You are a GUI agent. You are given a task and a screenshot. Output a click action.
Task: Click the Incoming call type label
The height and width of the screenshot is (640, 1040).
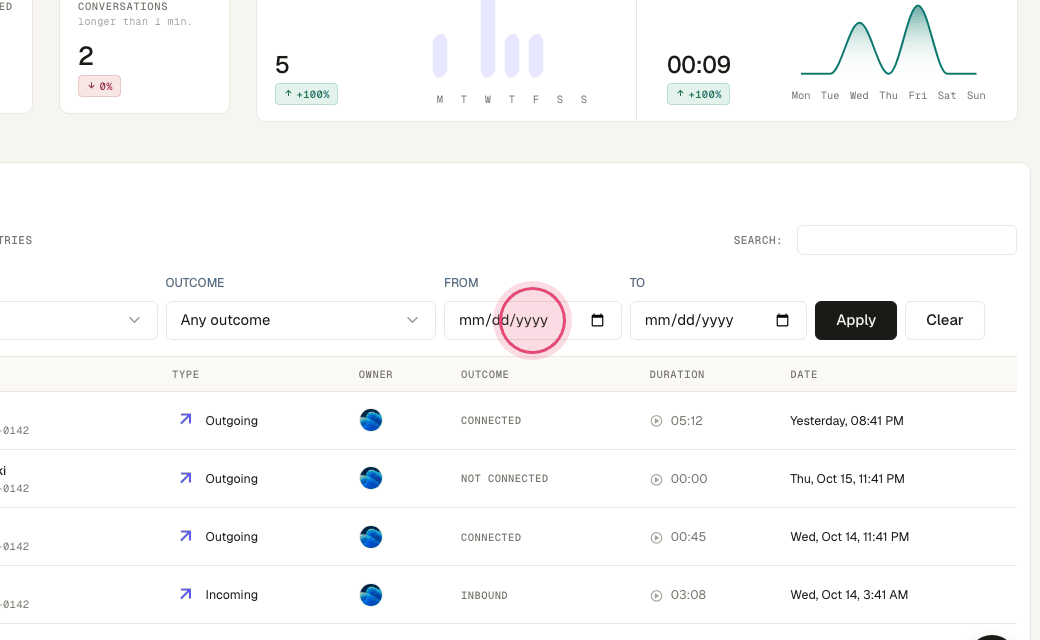tap(231, 595)
